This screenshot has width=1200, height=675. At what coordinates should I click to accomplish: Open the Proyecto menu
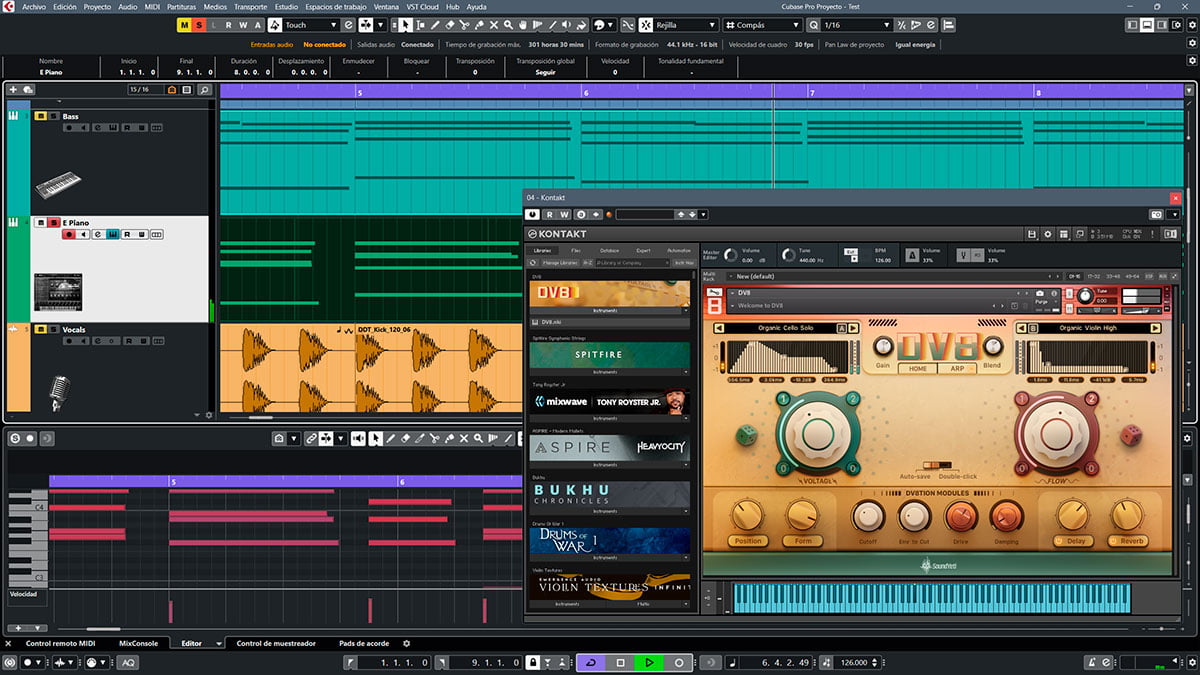point(97,6)
